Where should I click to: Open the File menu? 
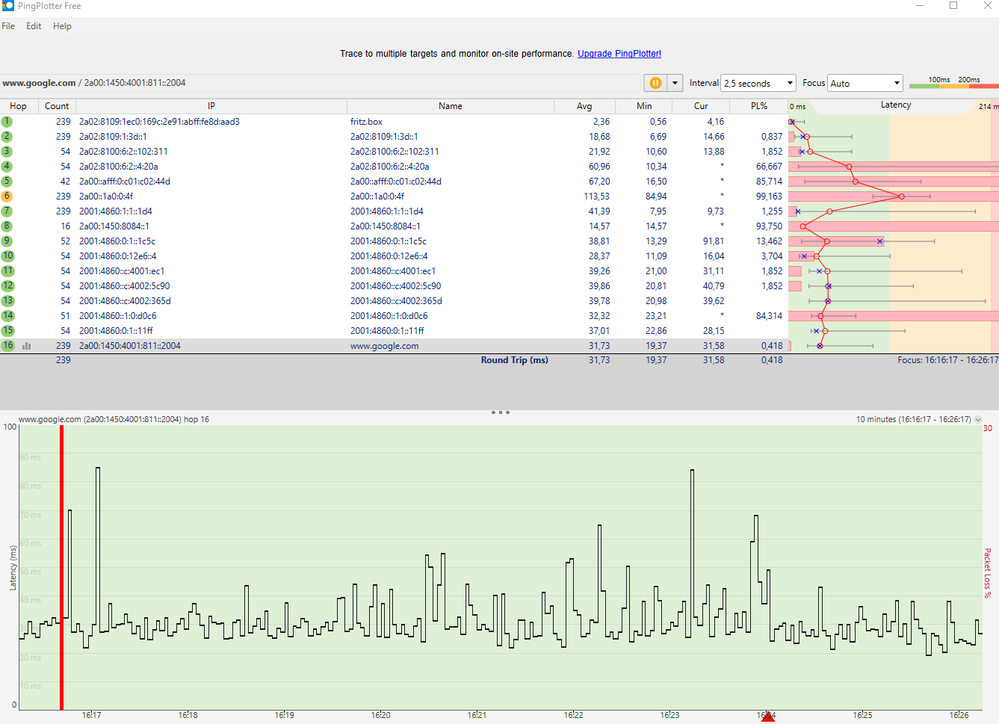click(8, 26)
